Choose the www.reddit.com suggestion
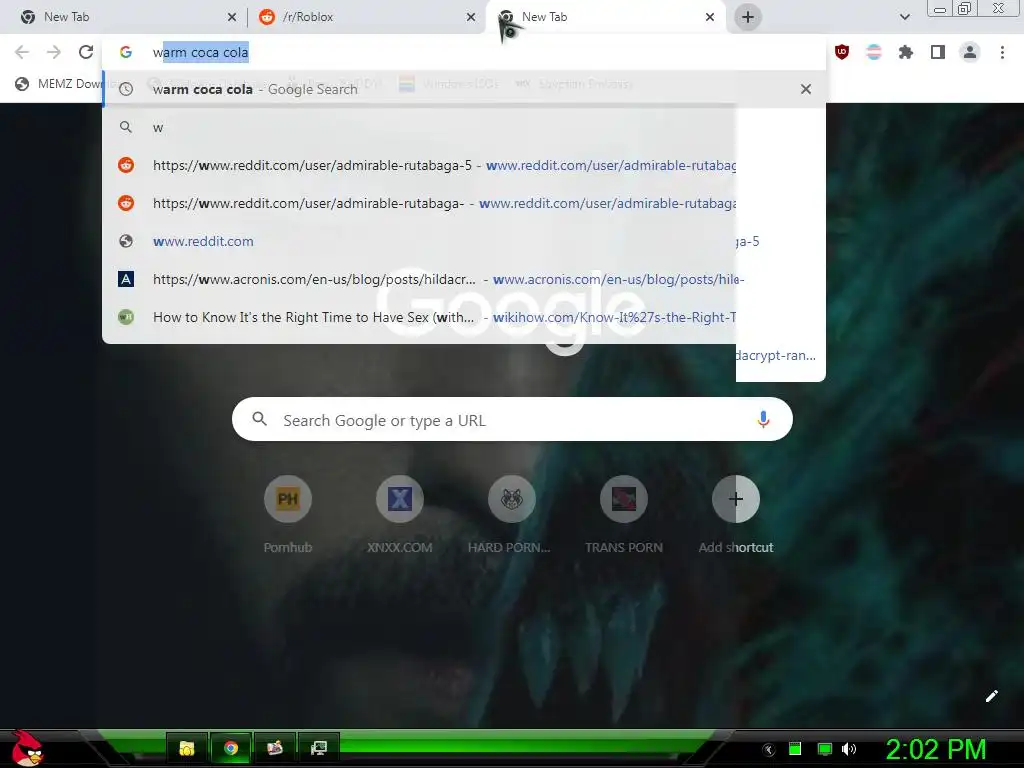Screen dimensions: 1024x768 coord(418,241)
